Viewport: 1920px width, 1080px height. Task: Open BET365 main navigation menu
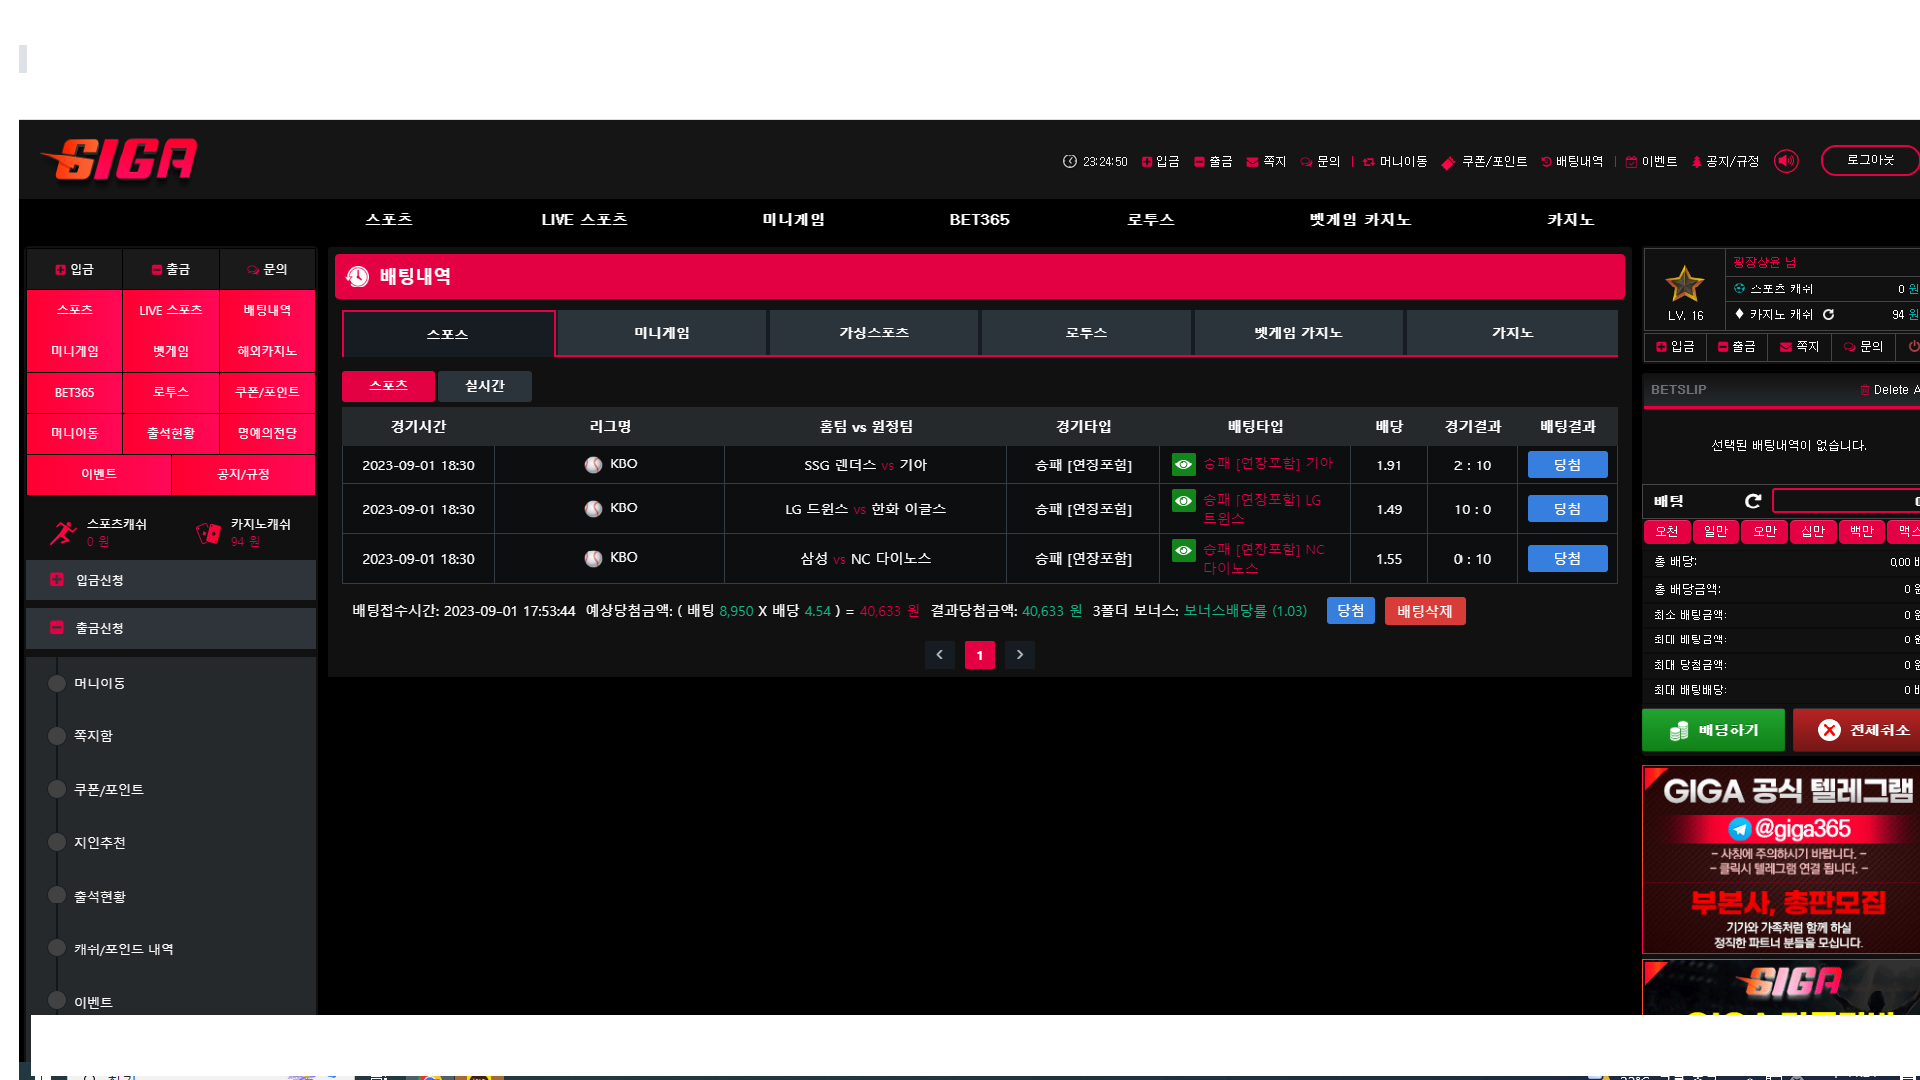coord(979,219)
